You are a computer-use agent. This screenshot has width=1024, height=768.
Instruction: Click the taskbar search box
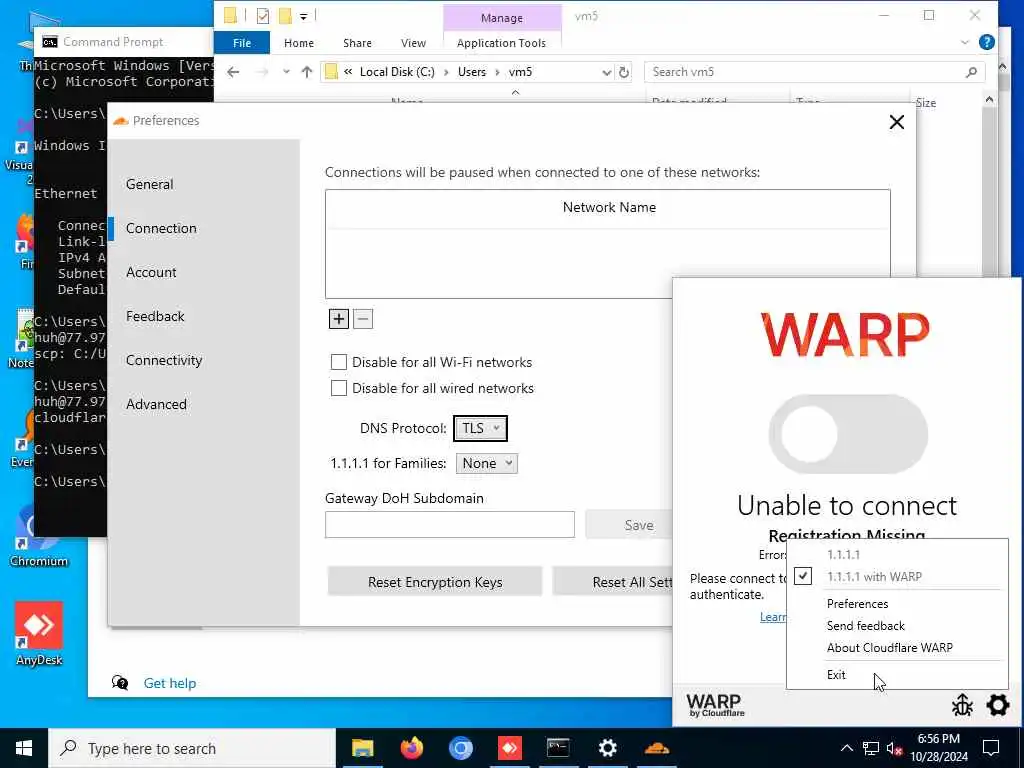point(192,748)
